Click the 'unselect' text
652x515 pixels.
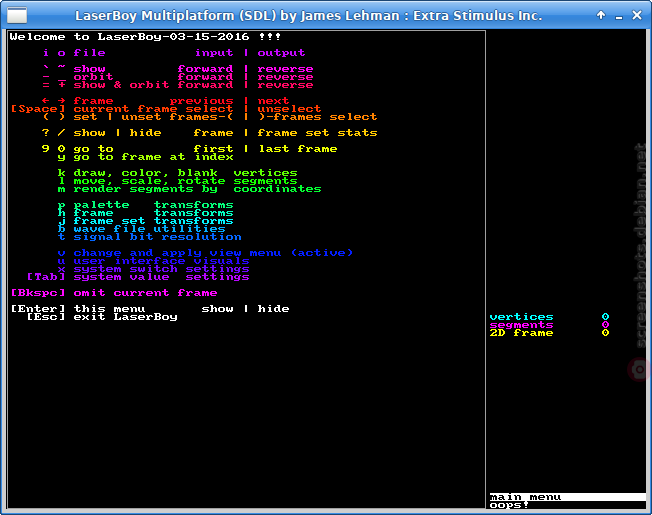tap(289, 109)
